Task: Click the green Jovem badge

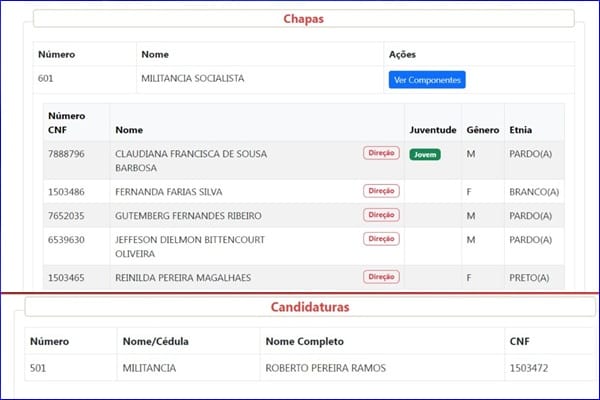Action: [425, 155]
